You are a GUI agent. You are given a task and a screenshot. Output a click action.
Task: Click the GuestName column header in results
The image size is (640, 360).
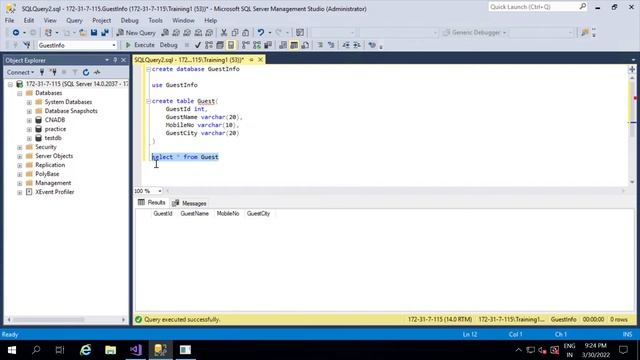point(194,213)
